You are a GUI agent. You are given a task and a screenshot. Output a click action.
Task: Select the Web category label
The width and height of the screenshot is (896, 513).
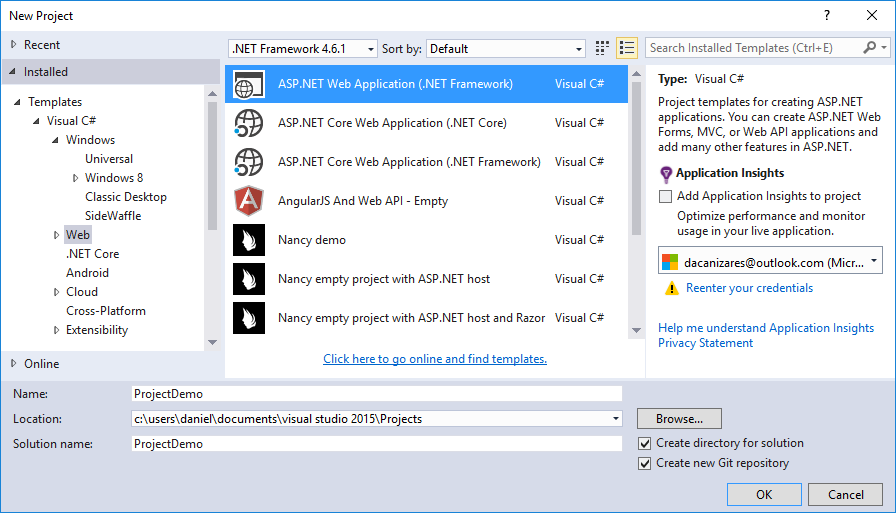(x=78, y=235)
